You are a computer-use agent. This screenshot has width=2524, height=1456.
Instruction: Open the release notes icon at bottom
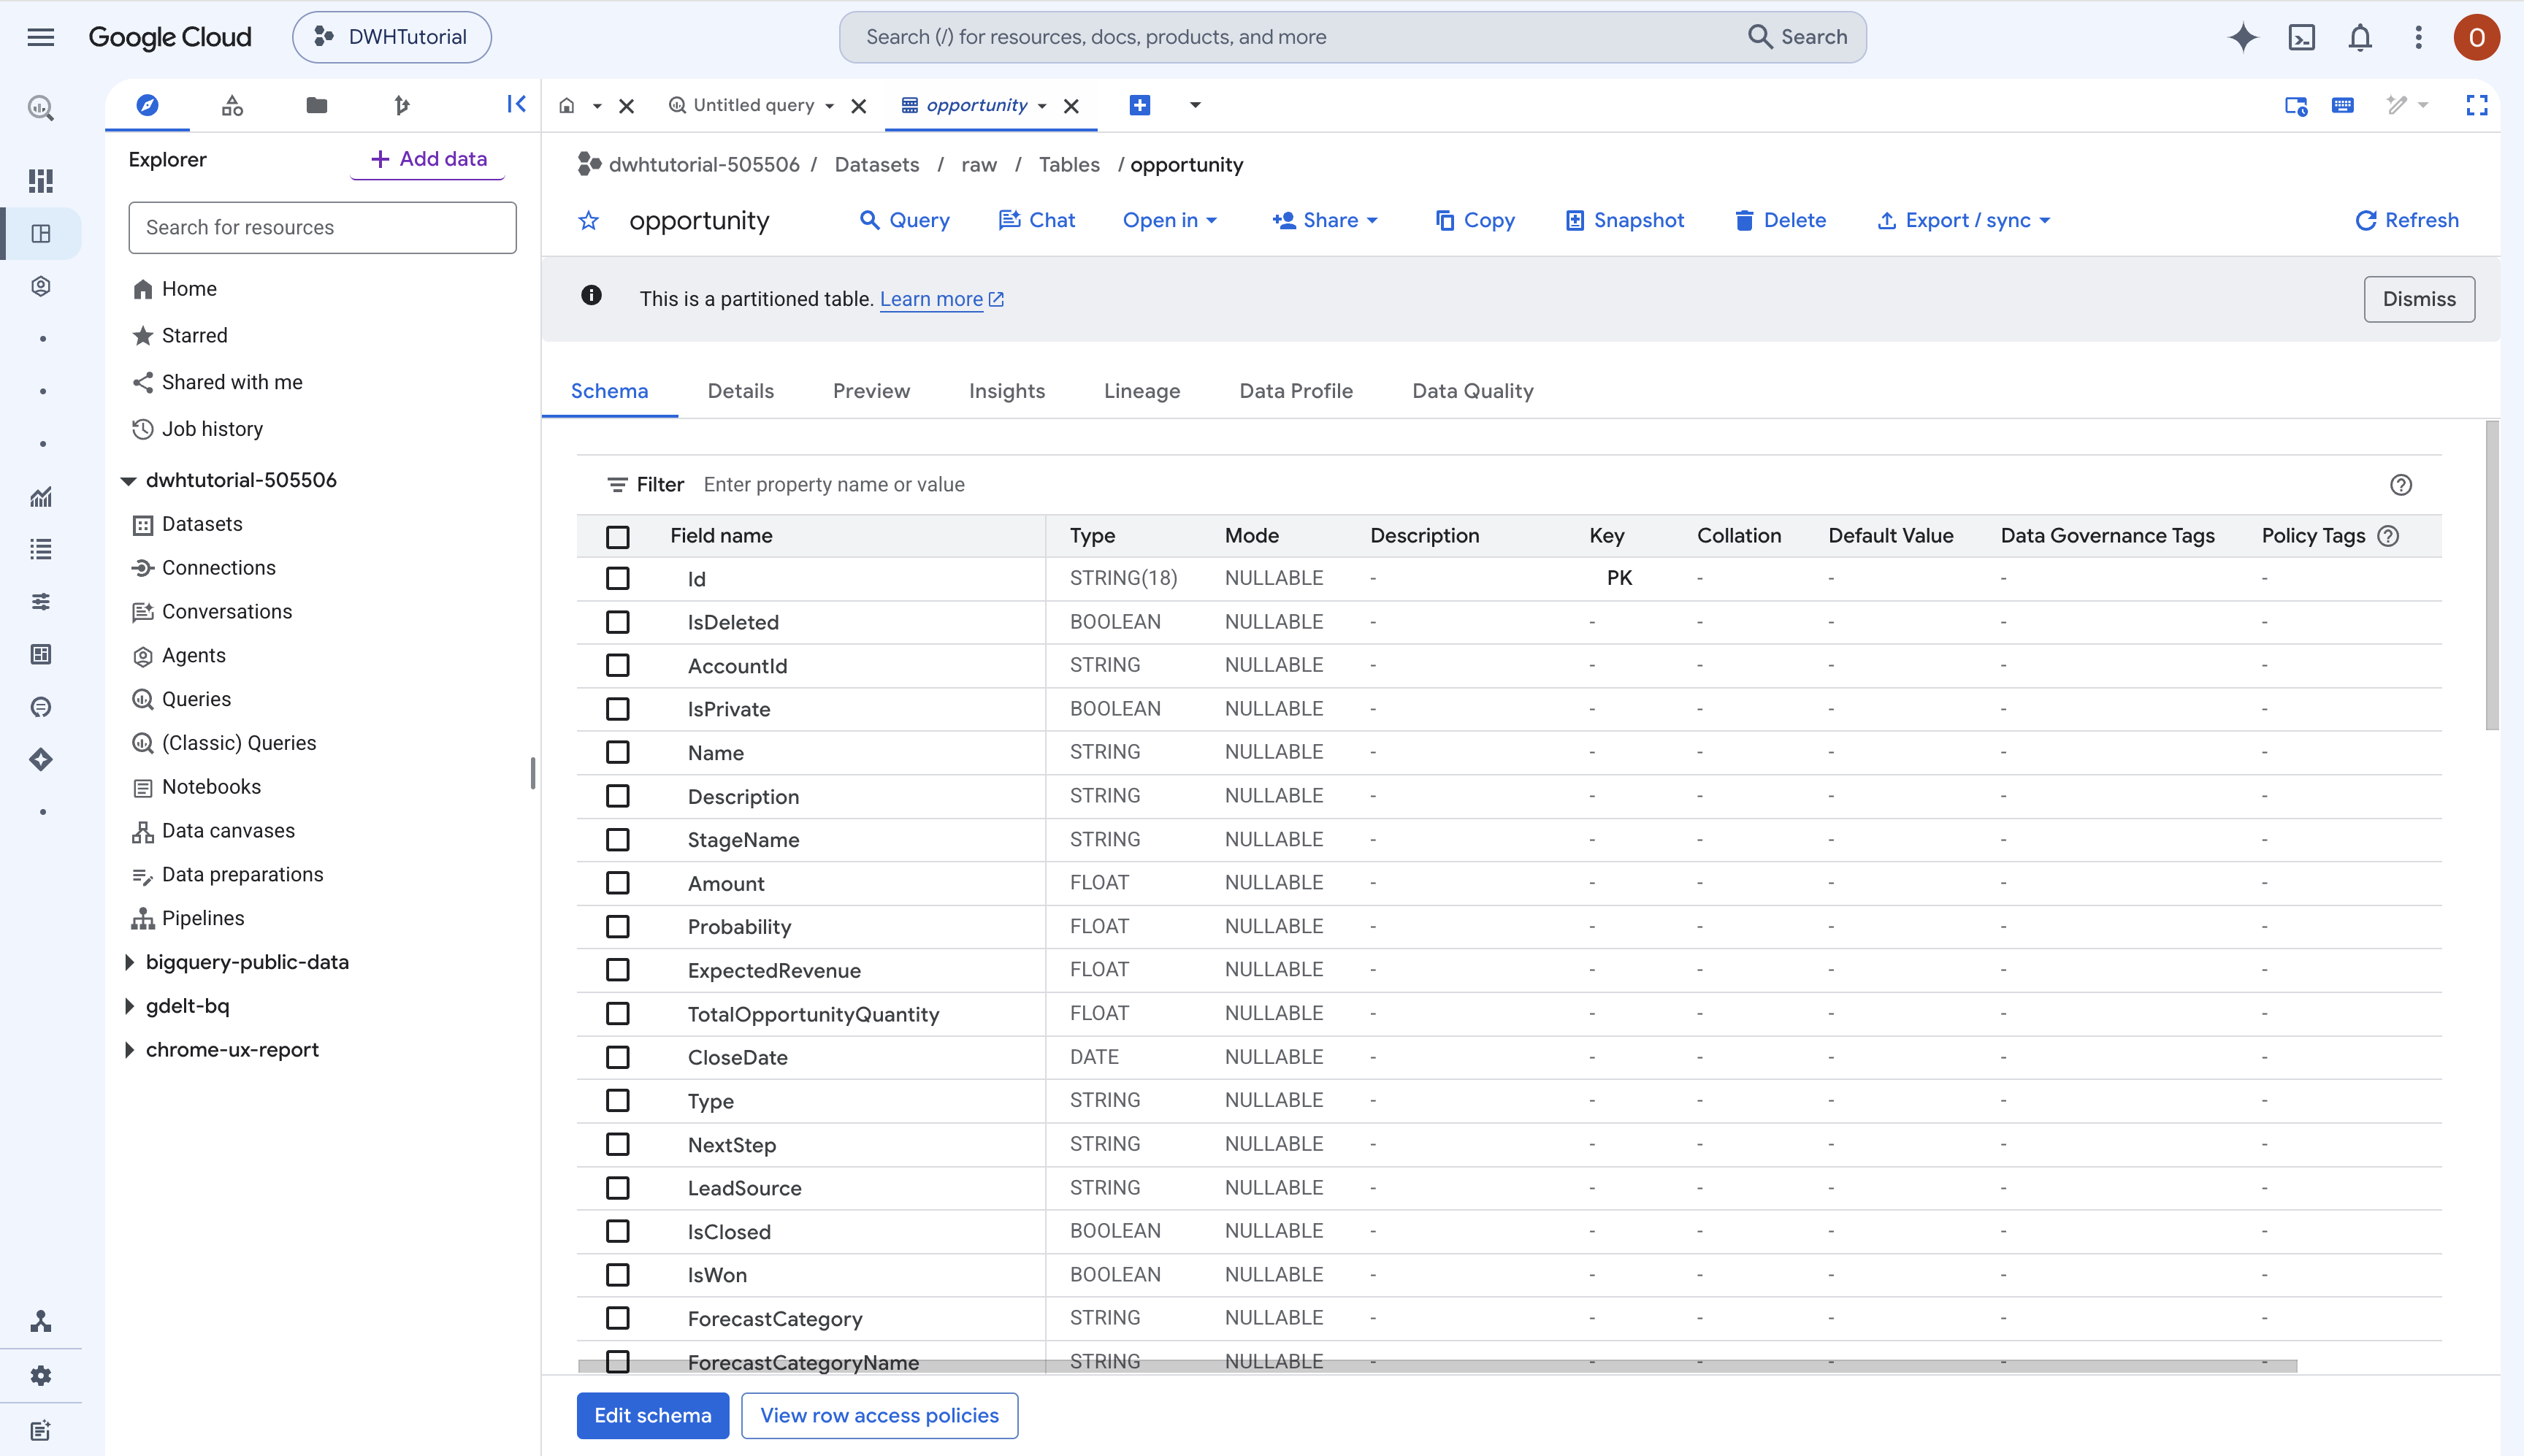[x=41, y=1431]
